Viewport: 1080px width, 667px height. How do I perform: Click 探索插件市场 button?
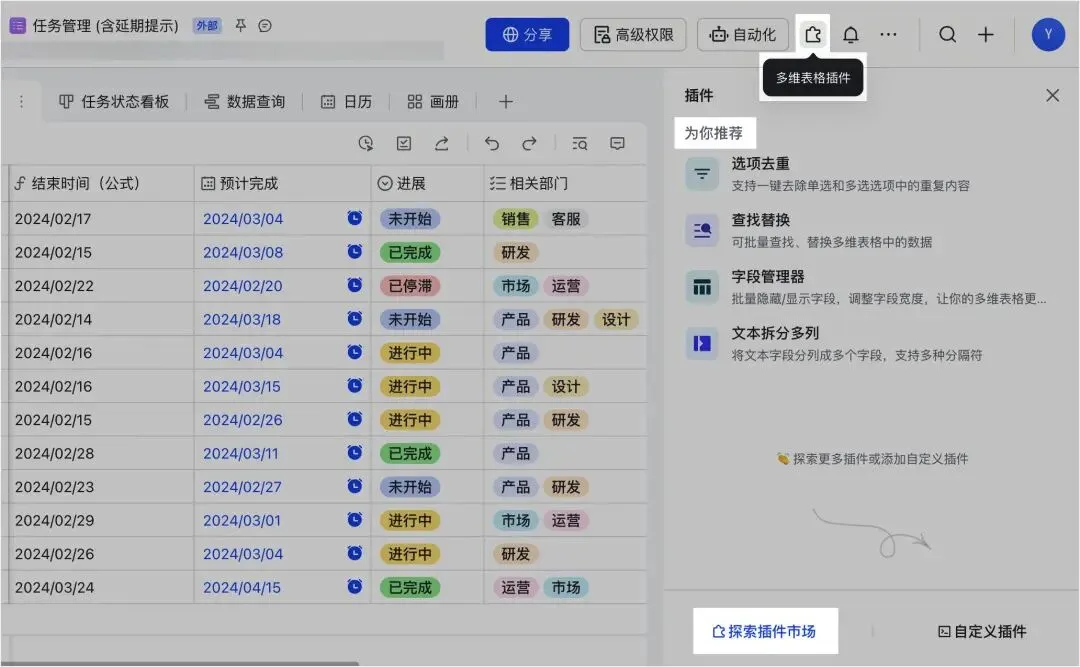tap(765, 631)
